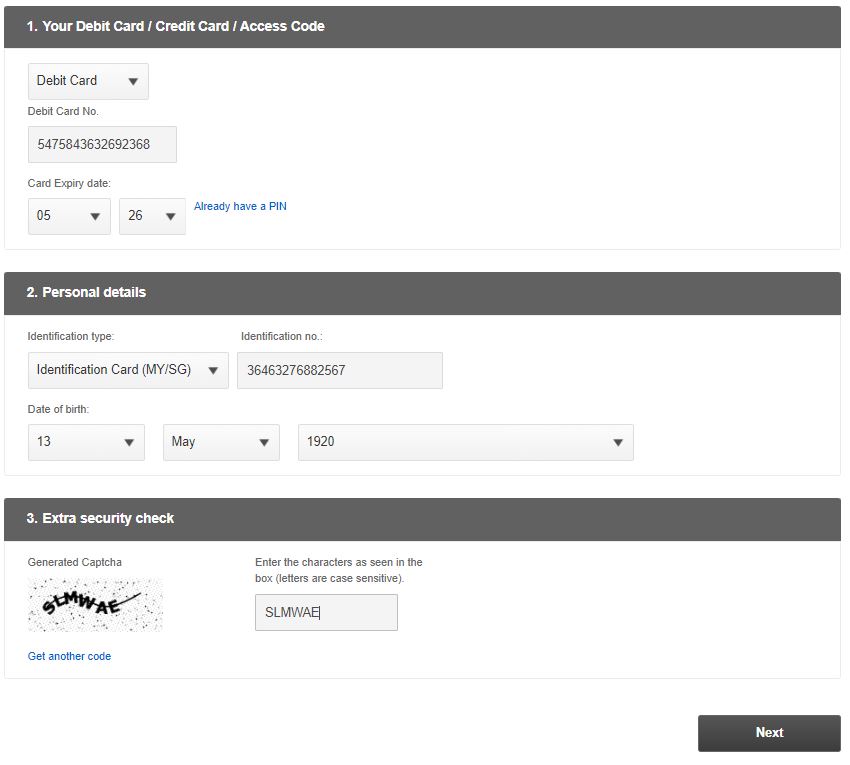Open birth month dropdown showing May

pyautogui.click(x=221, y=442)
